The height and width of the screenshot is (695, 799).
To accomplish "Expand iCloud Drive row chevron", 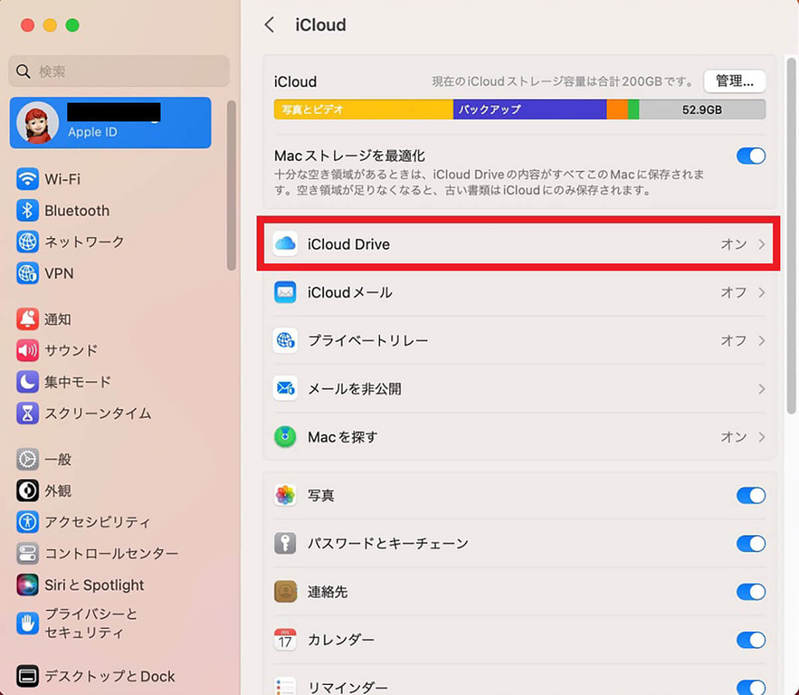I will click(x=761, y=244).
